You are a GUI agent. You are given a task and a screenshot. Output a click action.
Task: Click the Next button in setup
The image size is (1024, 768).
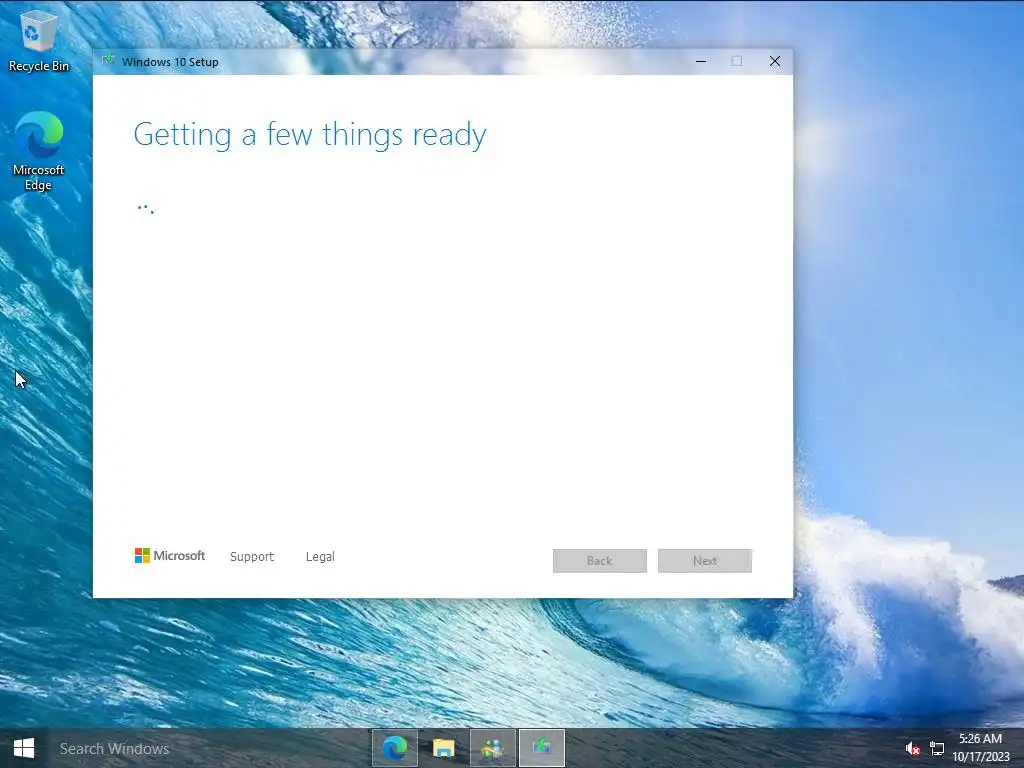[x=705, y=561]
